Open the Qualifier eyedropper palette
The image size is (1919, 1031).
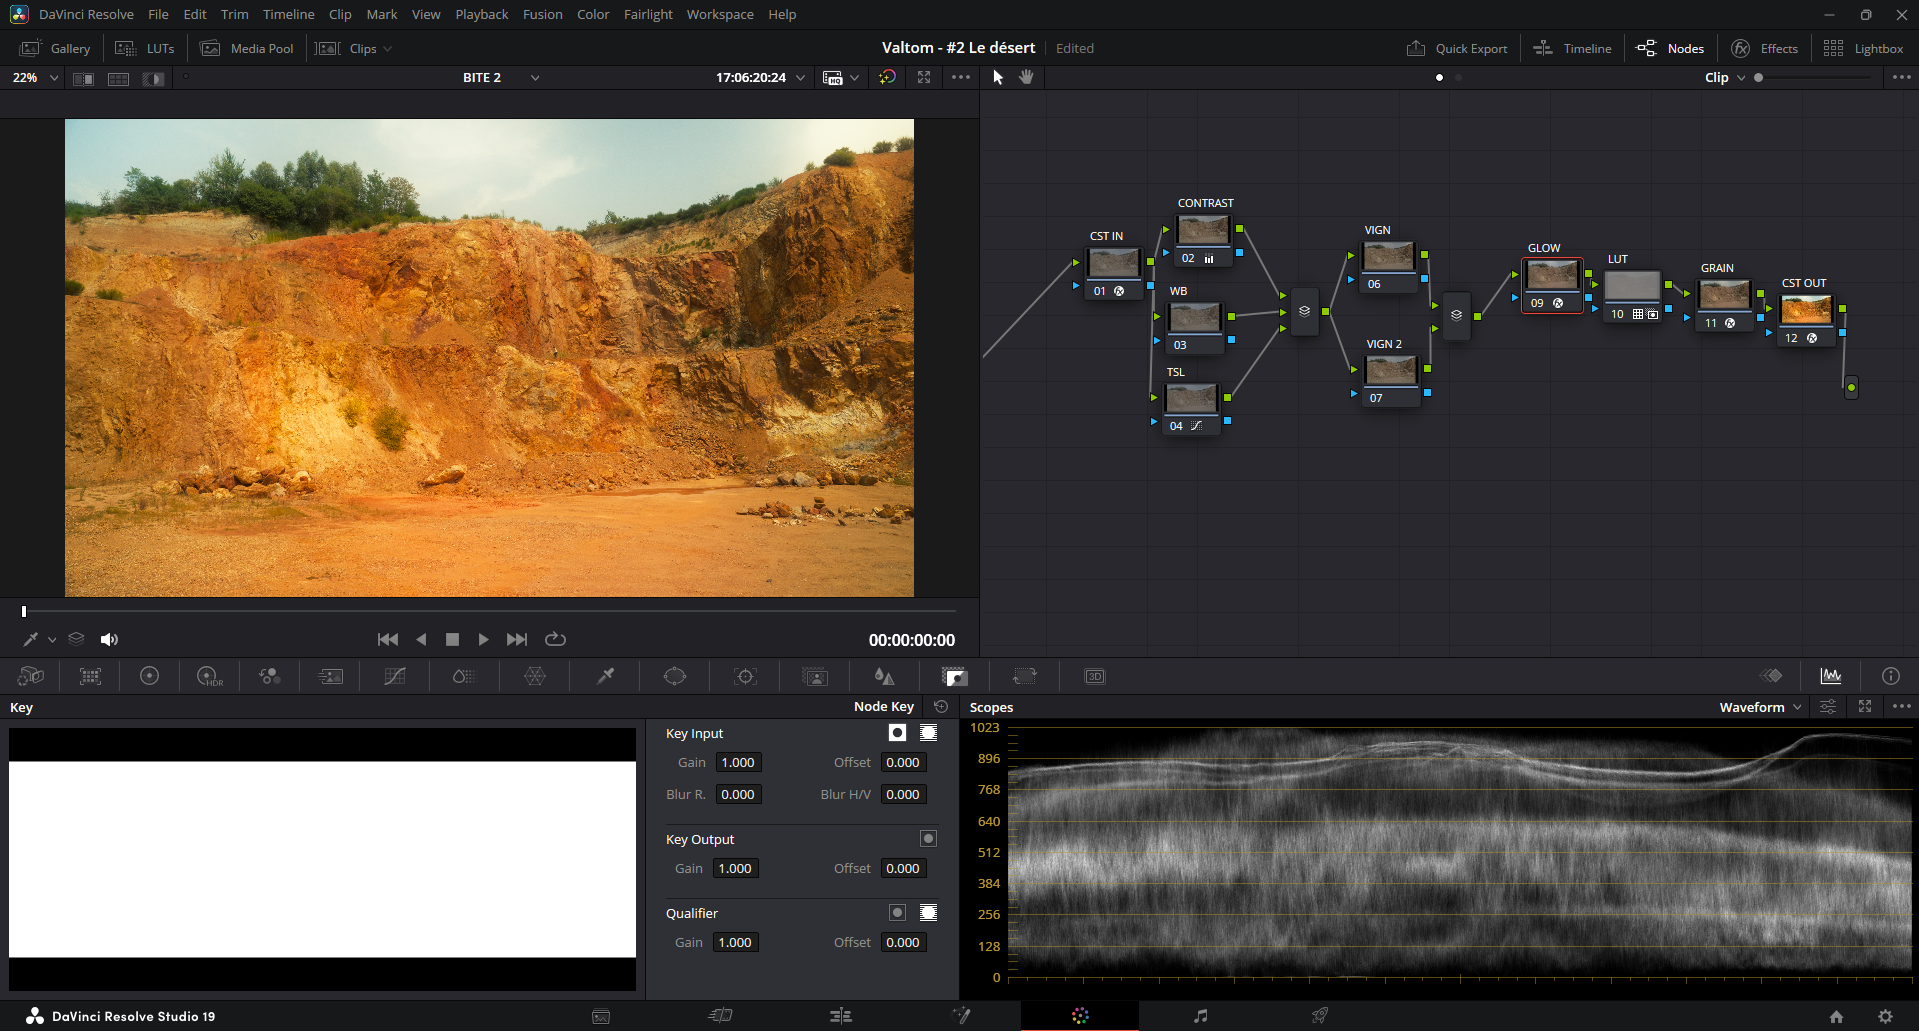click(x=605, y=676)
